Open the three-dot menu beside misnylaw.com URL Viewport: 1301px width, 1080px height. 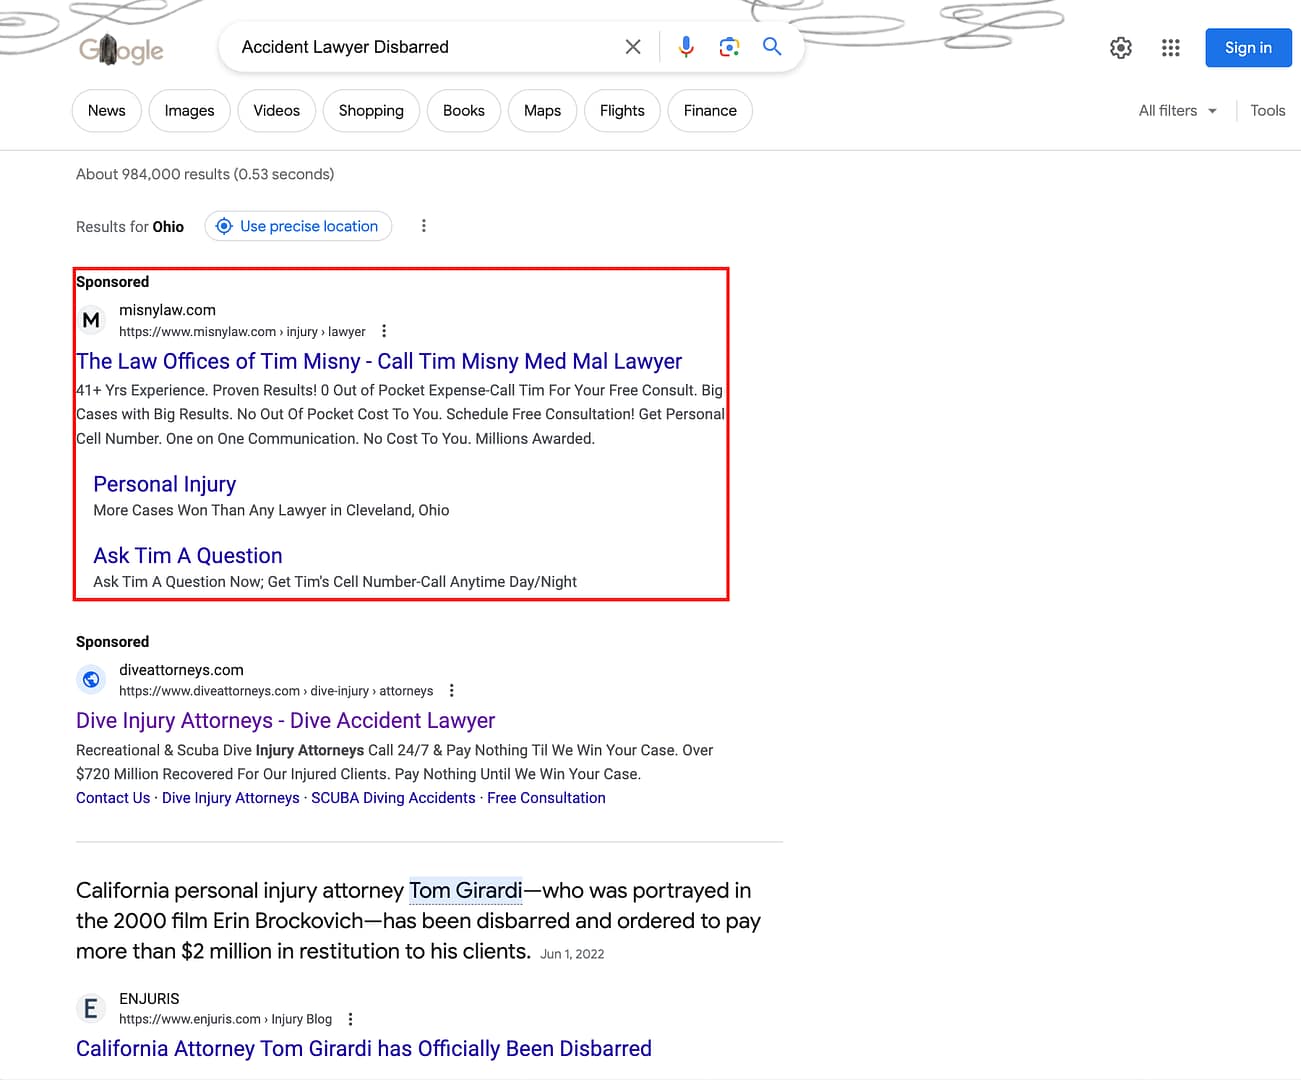(384, 331)
